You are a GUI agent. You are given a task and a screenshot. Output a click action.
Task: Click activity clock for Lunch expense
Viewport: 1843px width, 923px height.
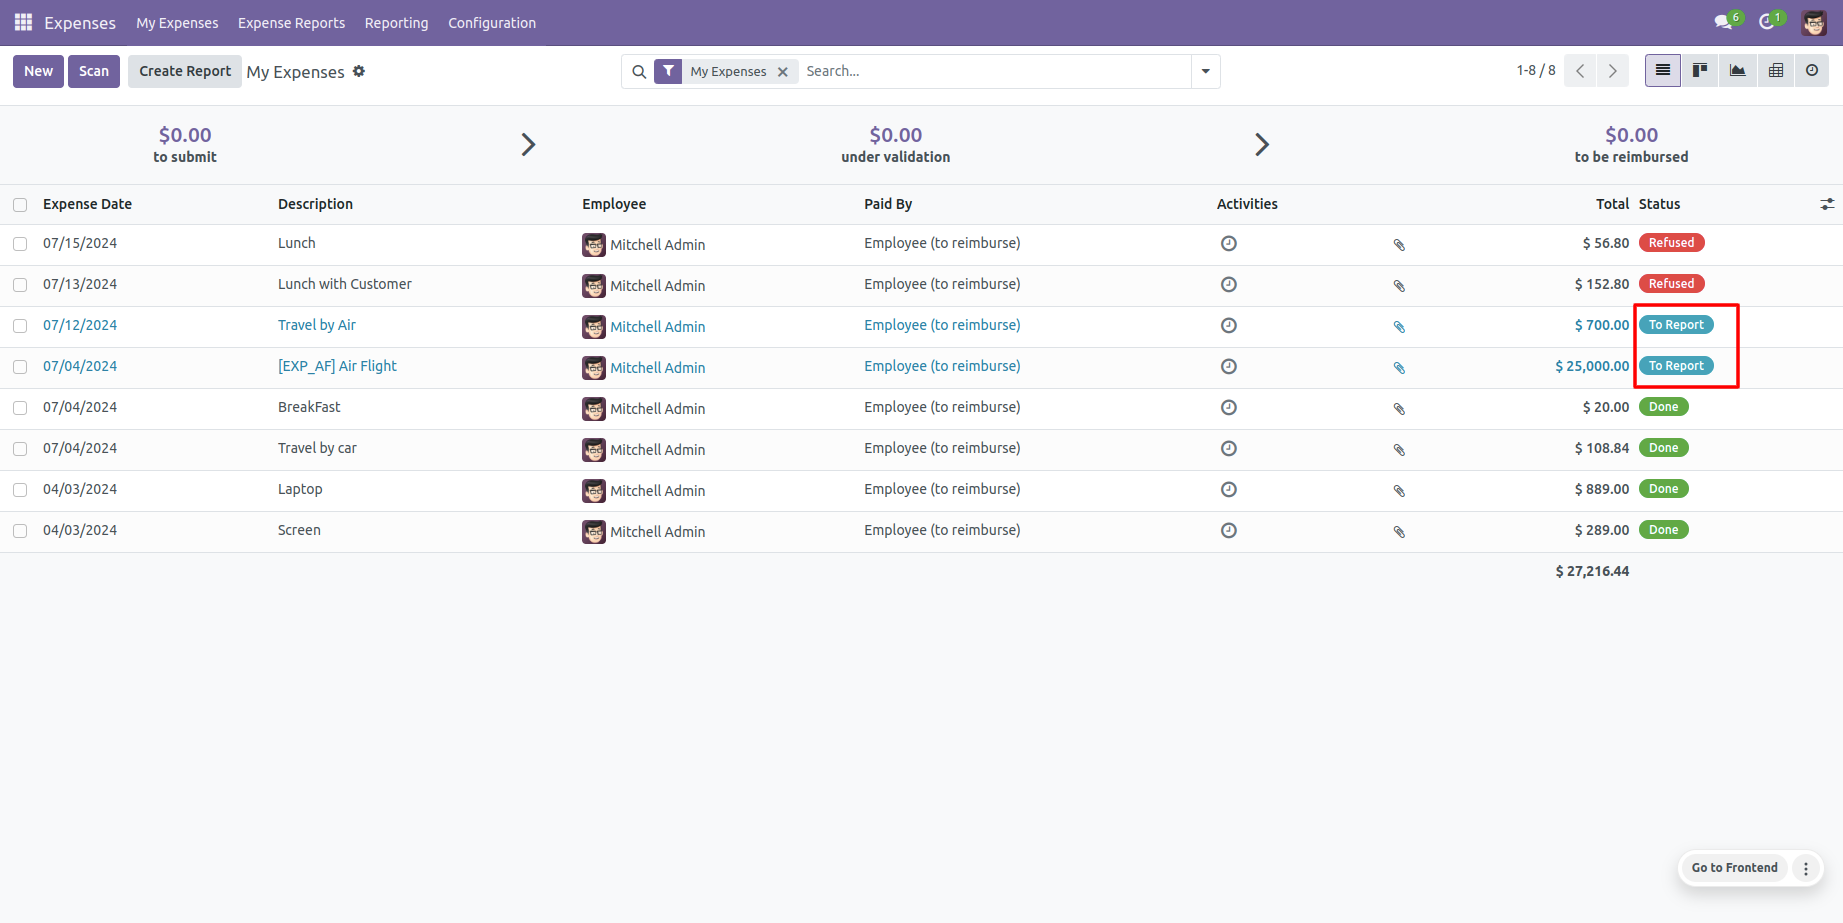1229,243
